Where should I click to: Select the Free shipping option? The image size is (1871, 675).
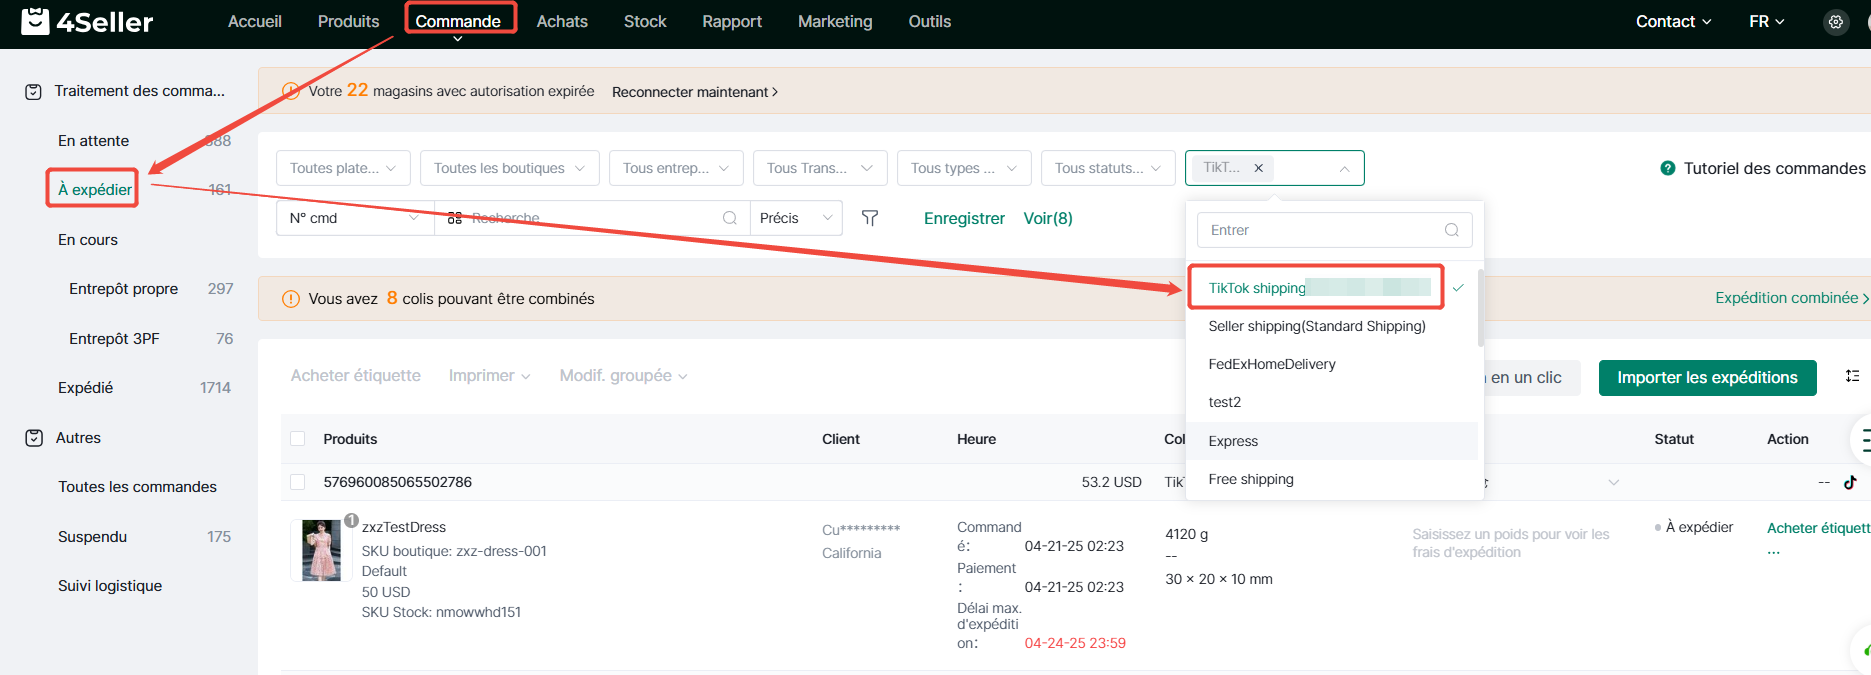pyautogui.click(x=1331, y=479)
